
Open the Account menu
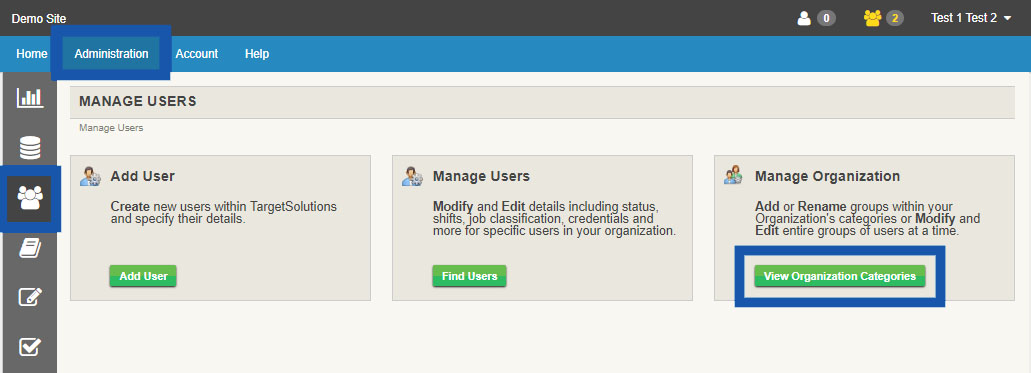click(197, 54)
